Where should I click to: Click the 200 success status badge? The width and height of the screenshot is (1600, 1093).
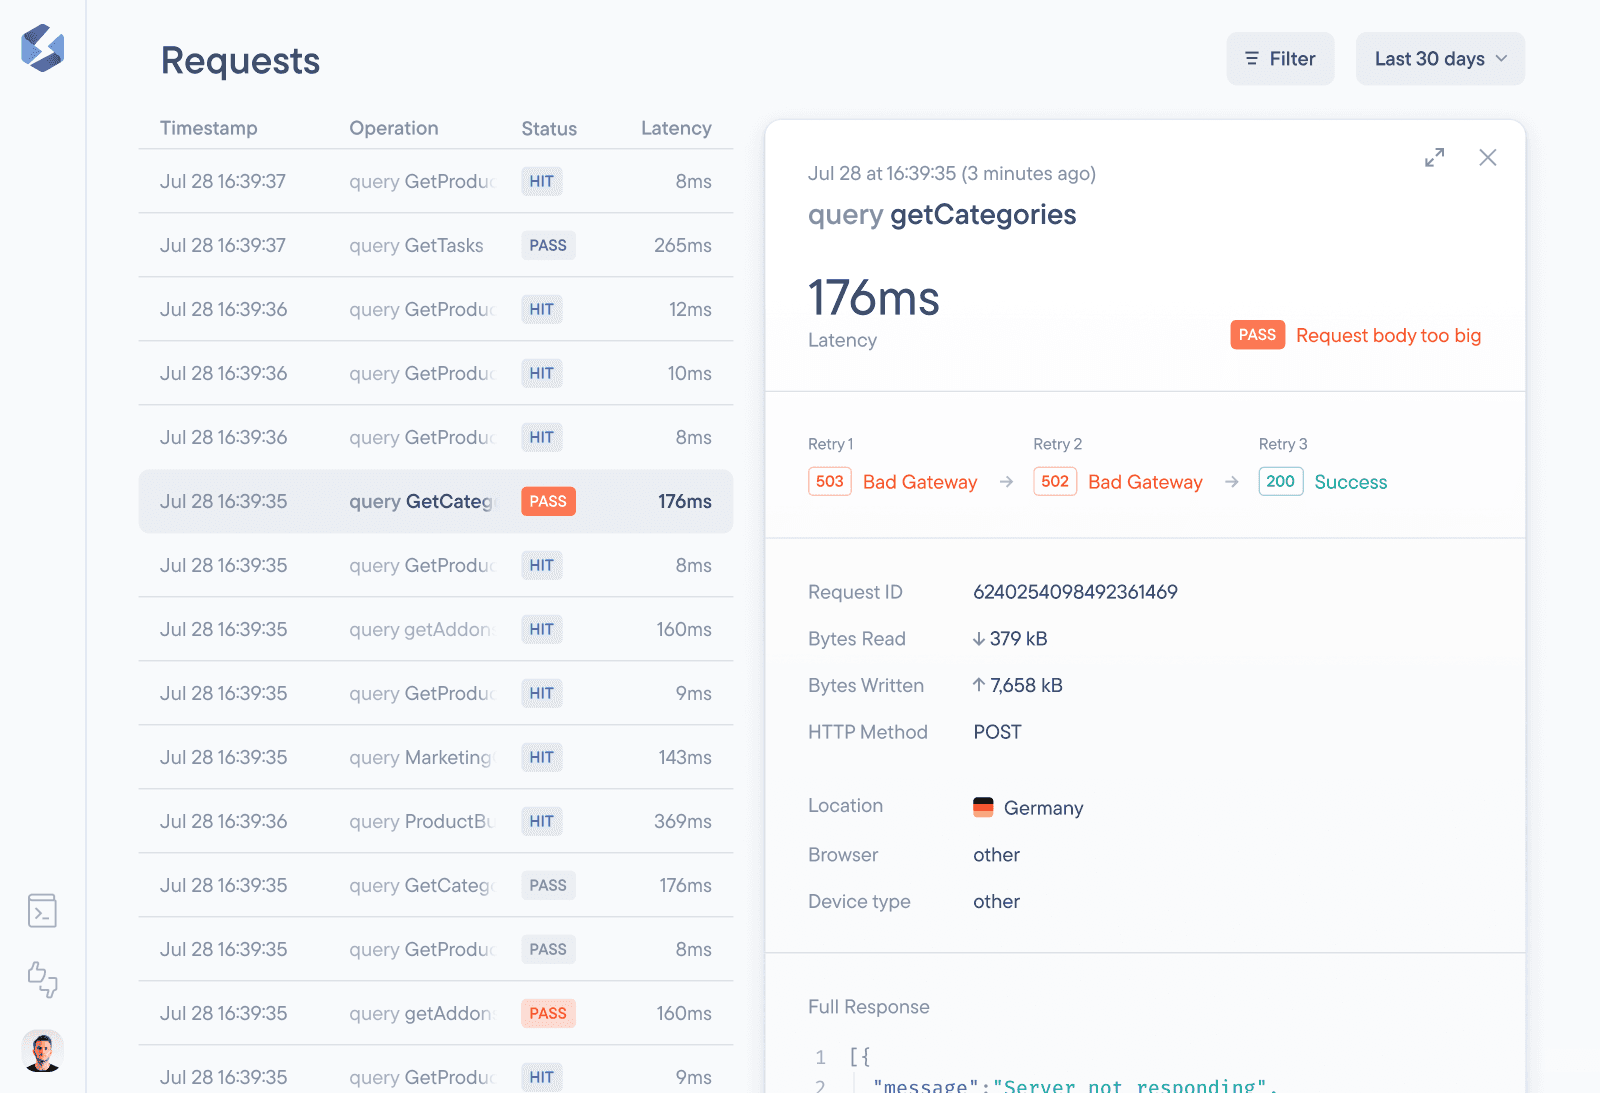coord(1280,481)
